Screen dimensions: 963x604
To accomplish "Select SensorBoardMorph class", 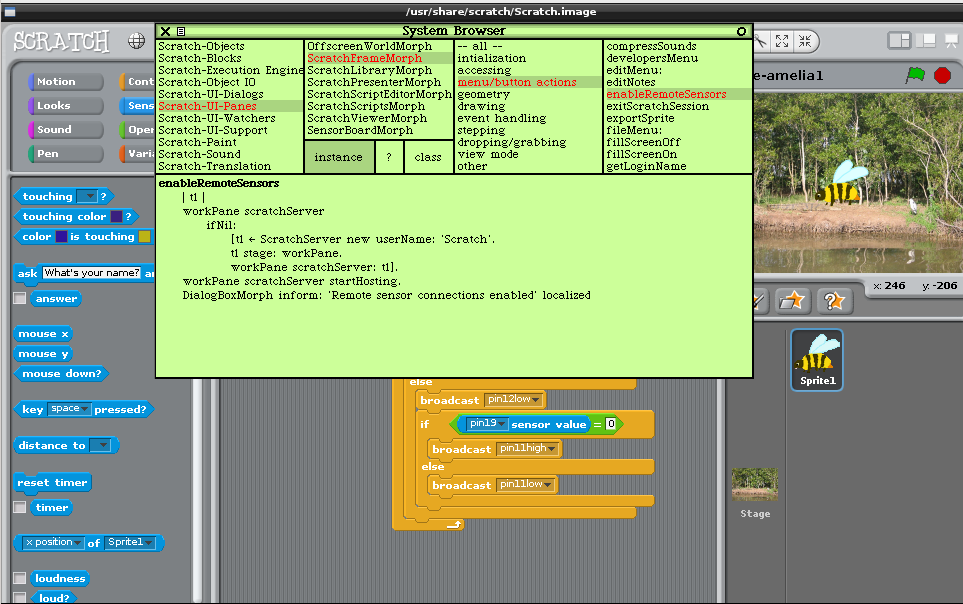I will tap(360, 130).
